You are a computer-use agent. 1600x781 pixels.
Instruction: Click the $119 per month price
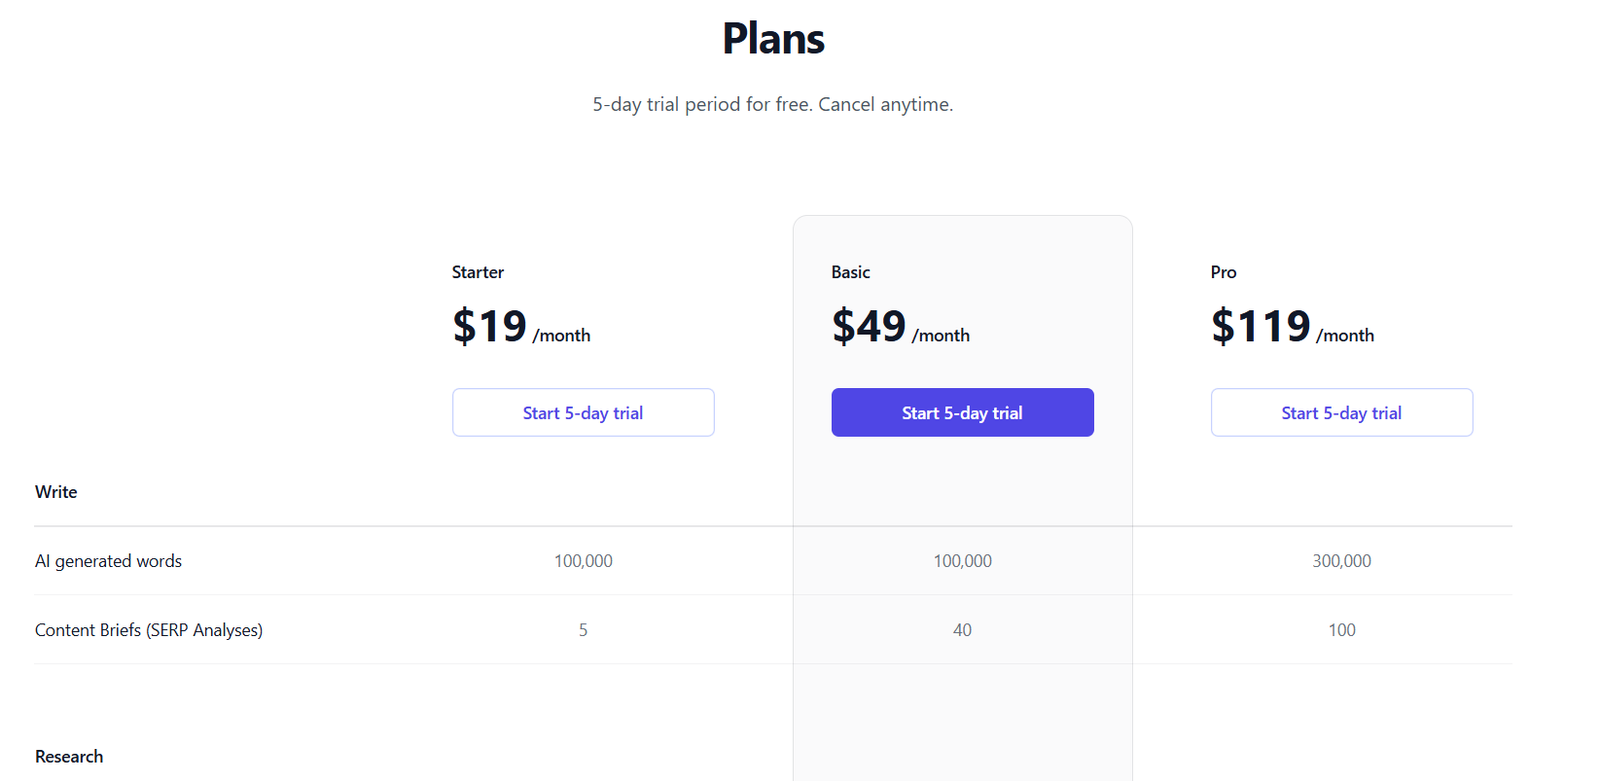1292,327
